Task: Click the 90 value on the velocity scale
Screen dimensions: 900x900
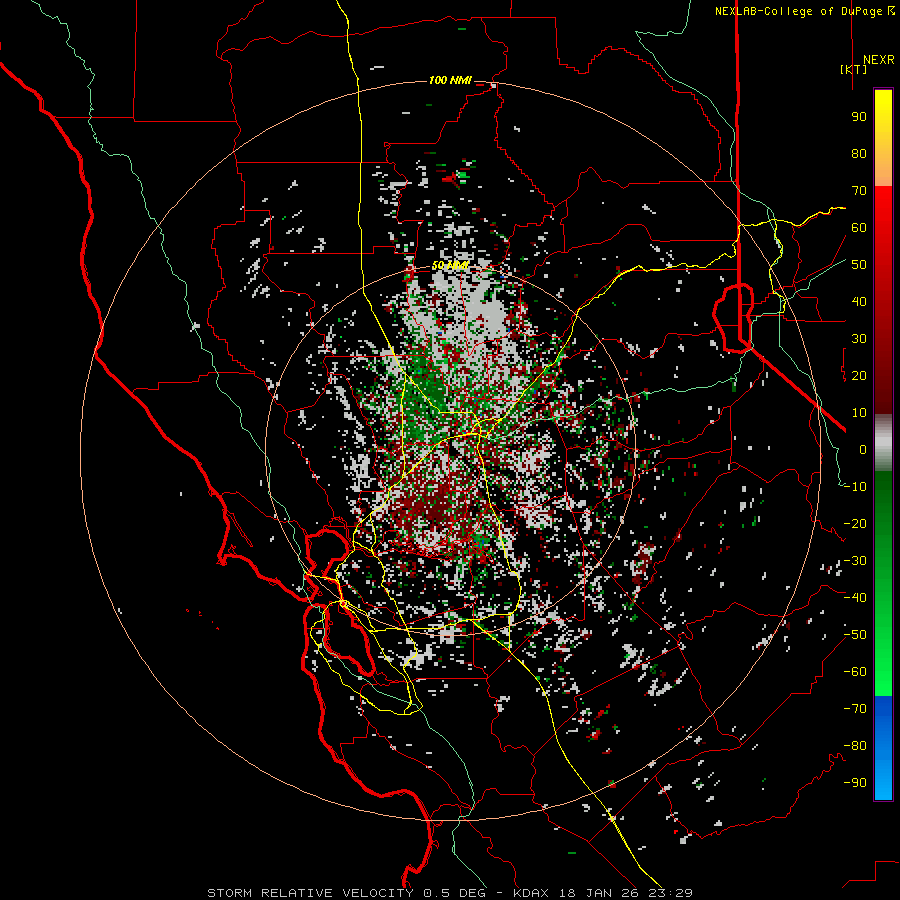Action: point(859,117)
